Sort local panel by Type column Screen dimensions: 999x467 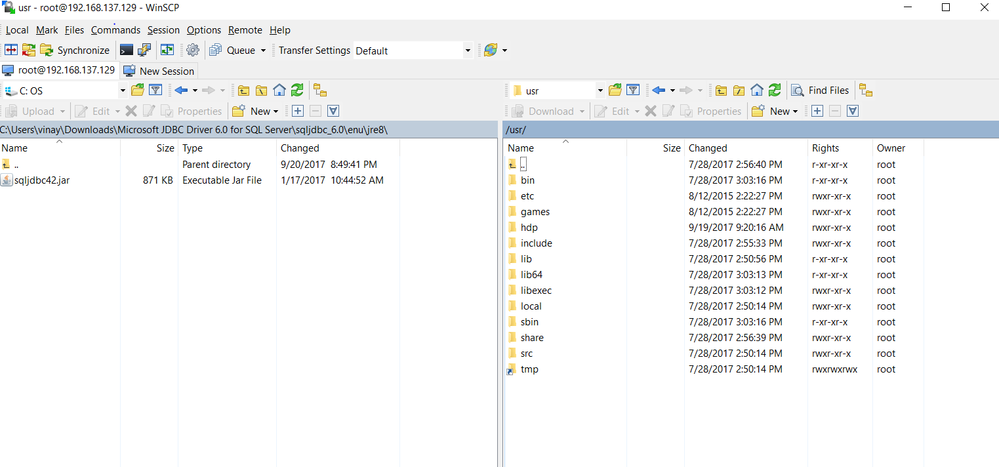[x=227, y=148]
